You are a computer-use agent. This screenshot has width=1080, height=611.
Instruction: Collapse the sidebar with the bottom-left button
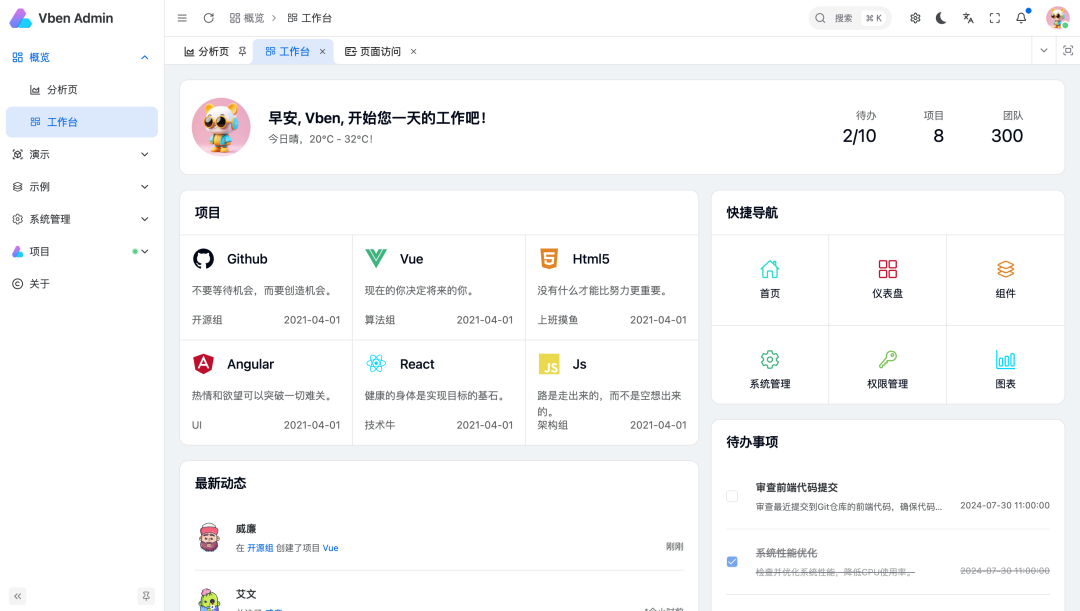tap(17, 595)
